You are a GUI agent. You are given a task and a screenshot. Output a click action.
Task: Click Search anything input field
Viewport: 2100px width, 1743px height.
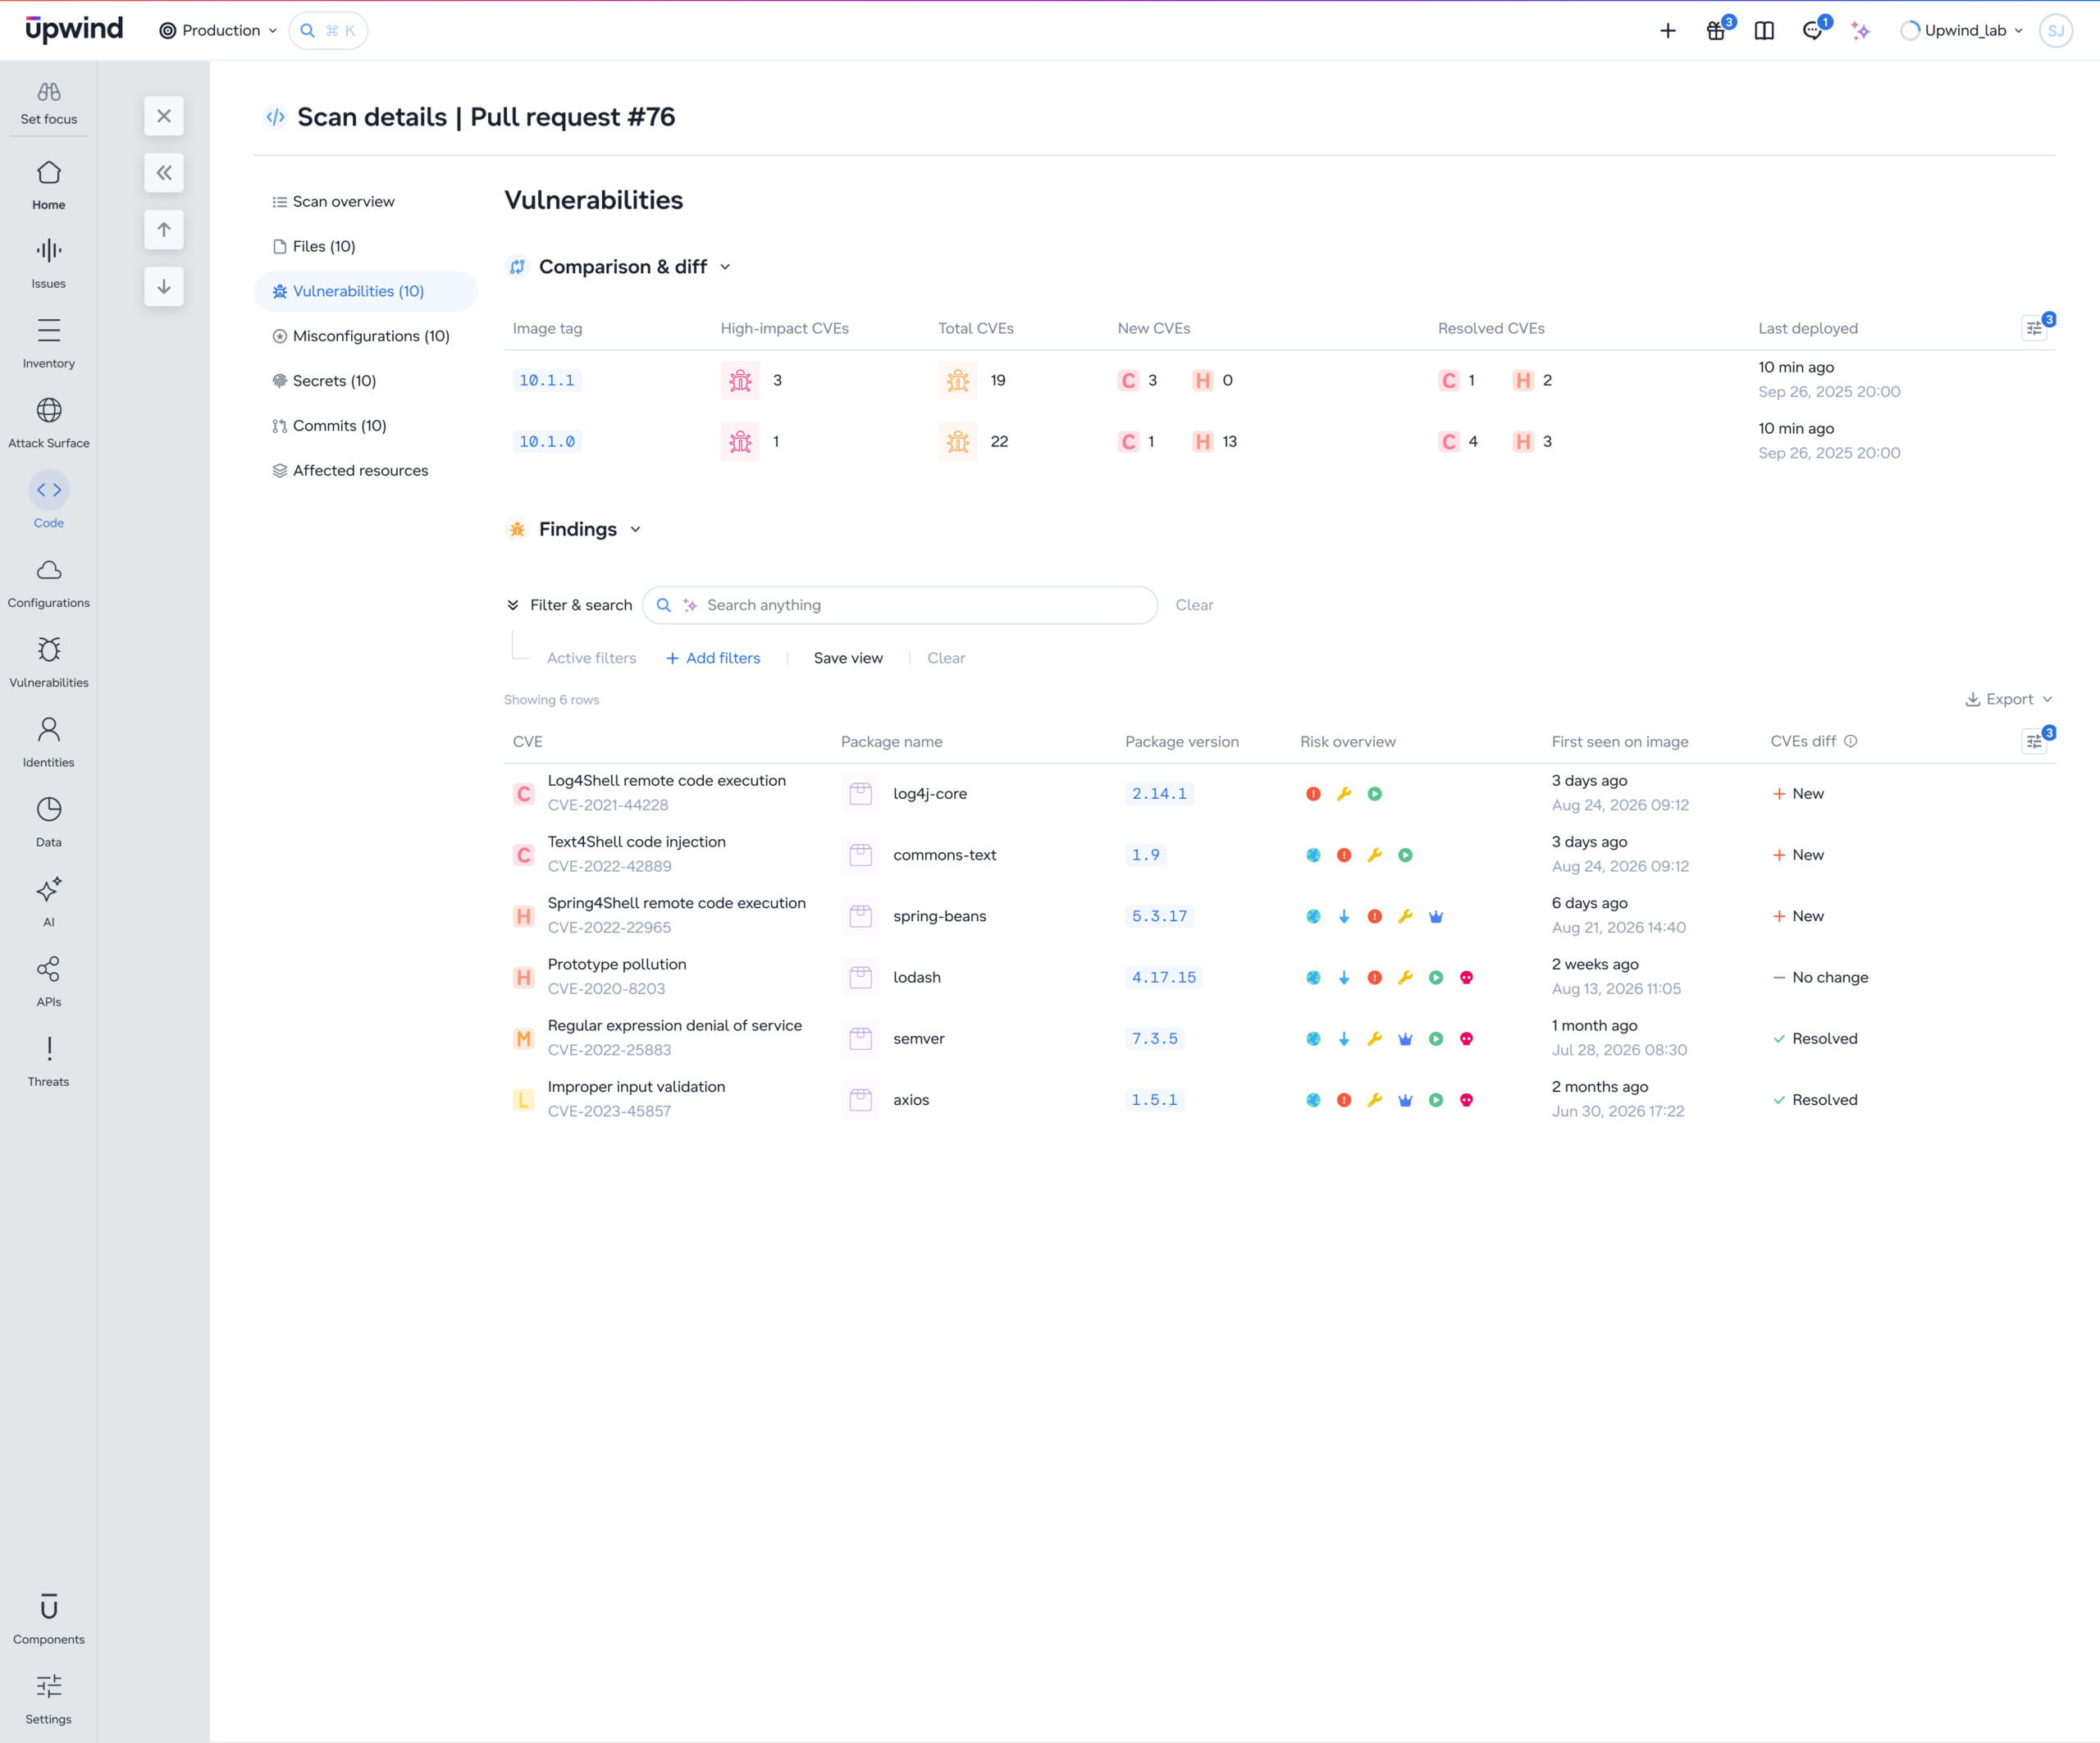900,606
